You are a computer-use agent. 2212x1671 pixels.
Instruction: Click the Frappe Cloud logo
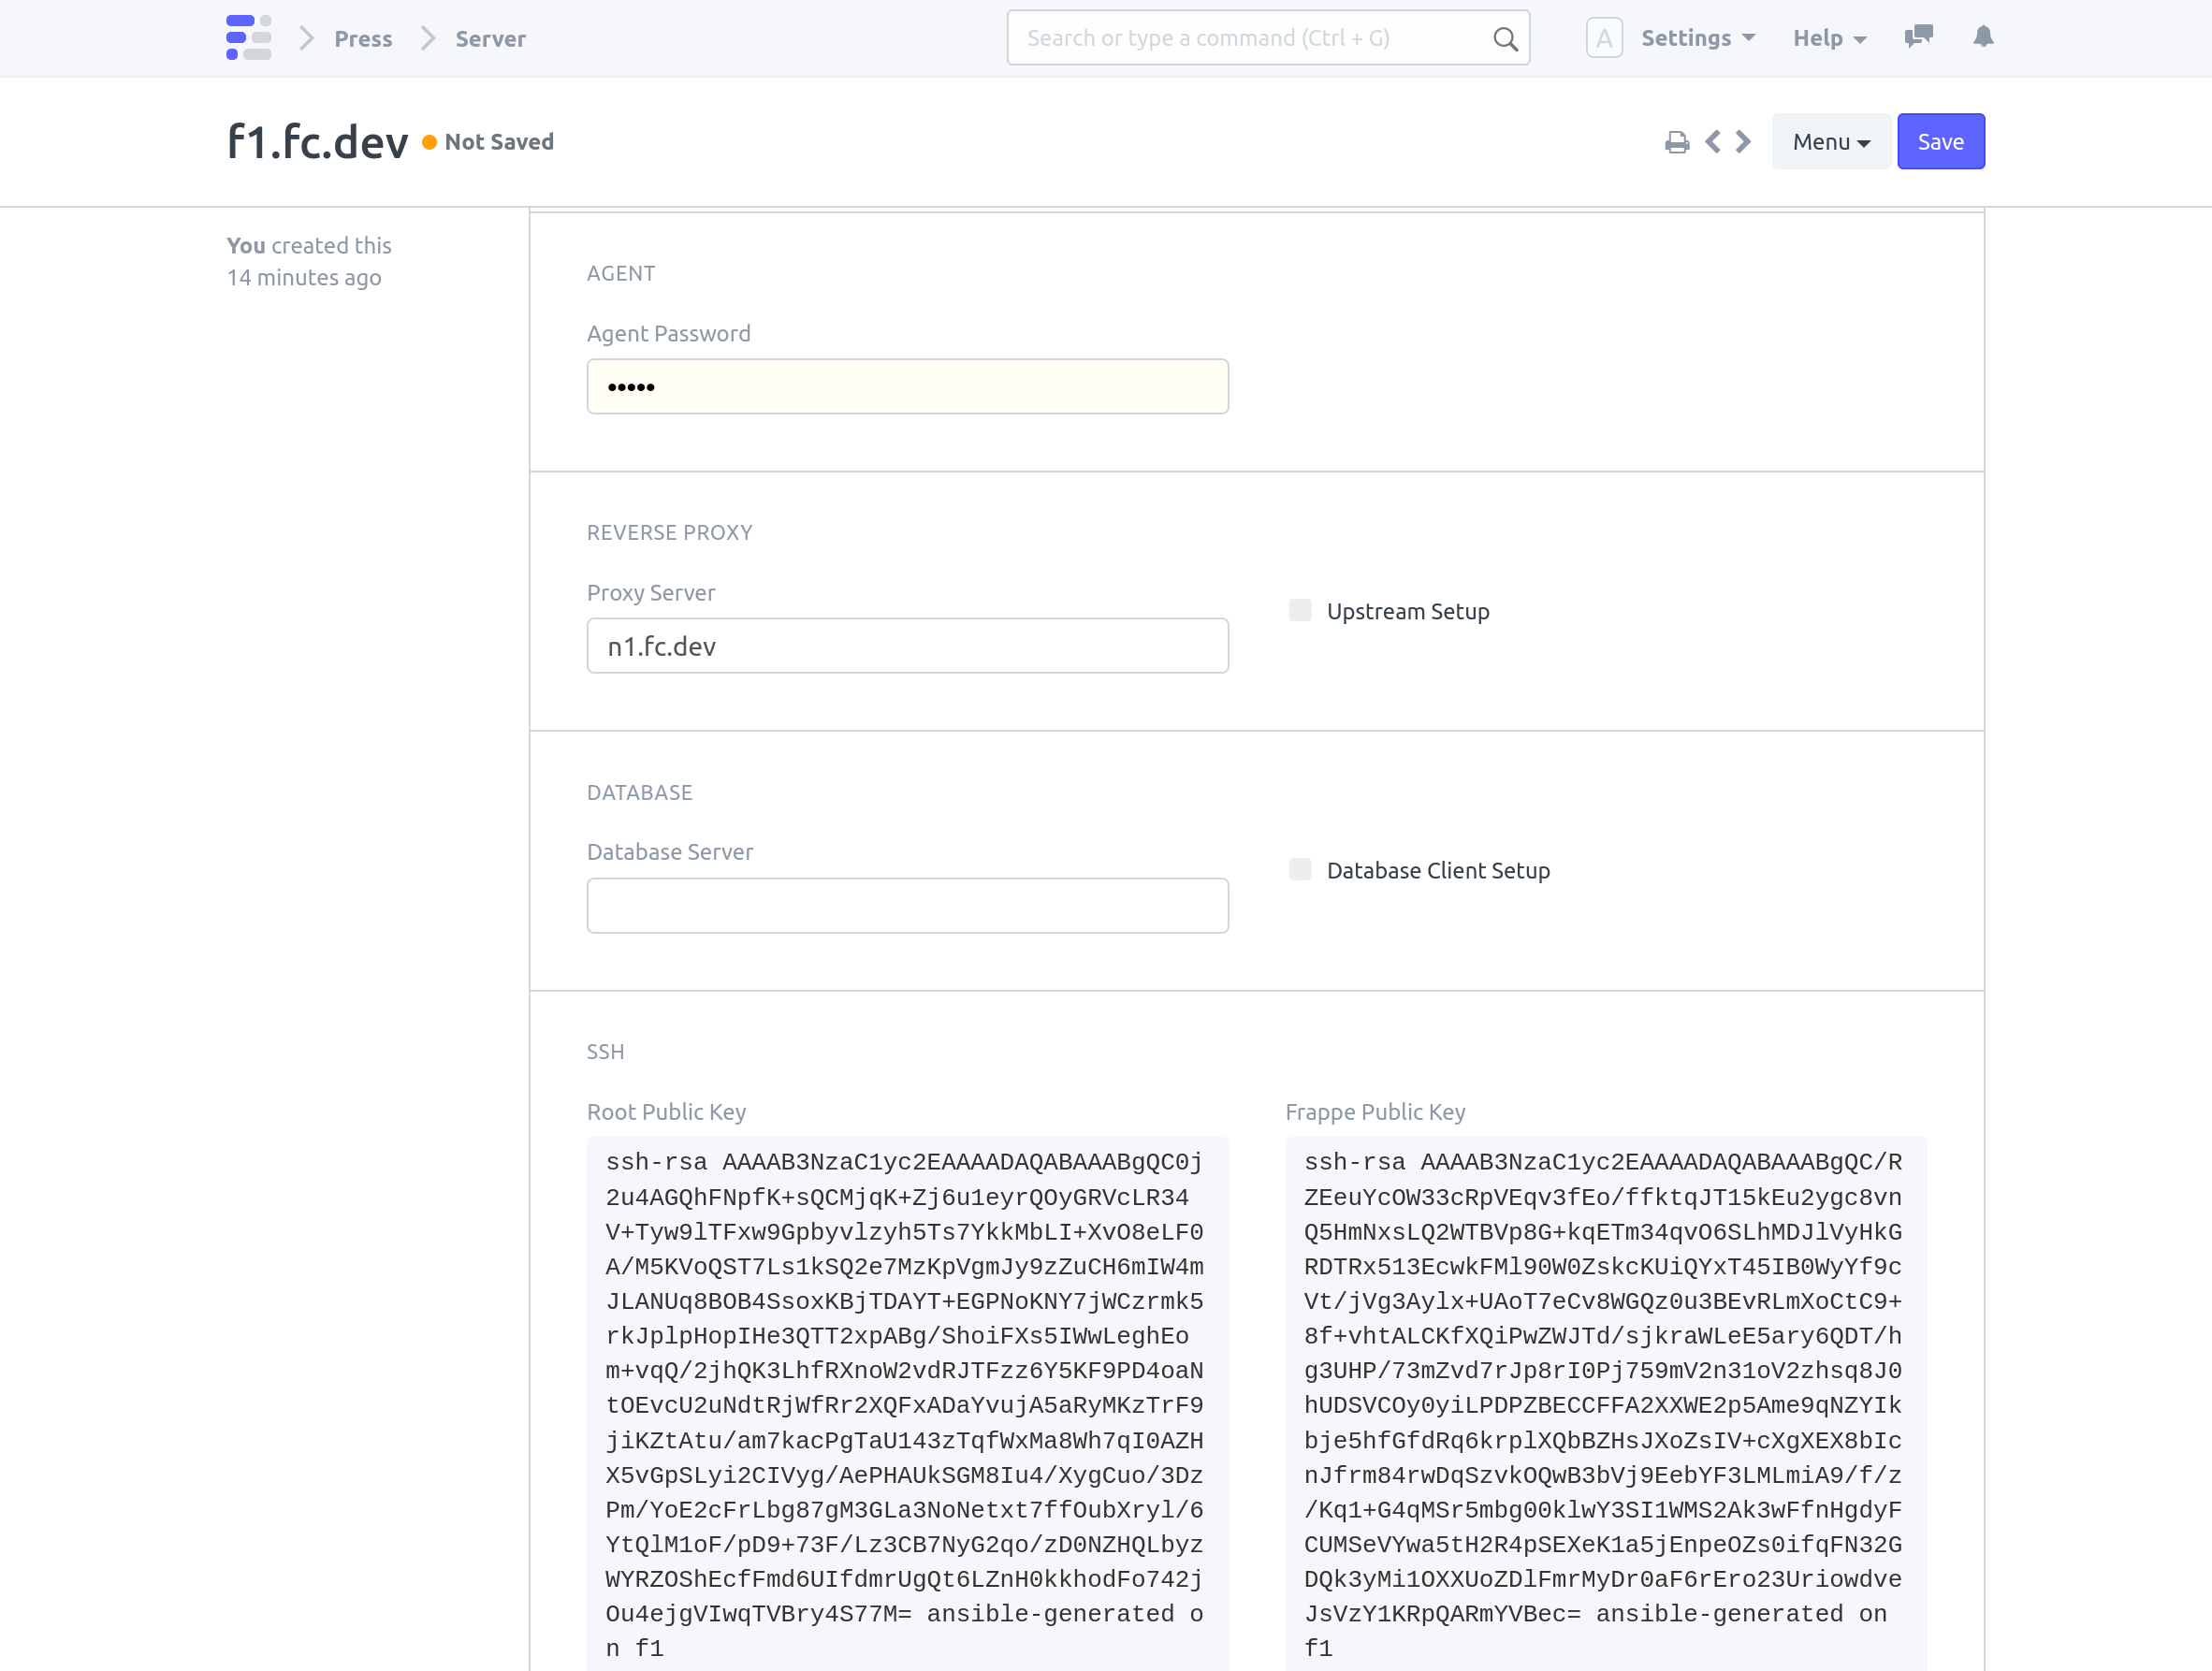pyautogui.click(x=249, y=38)
